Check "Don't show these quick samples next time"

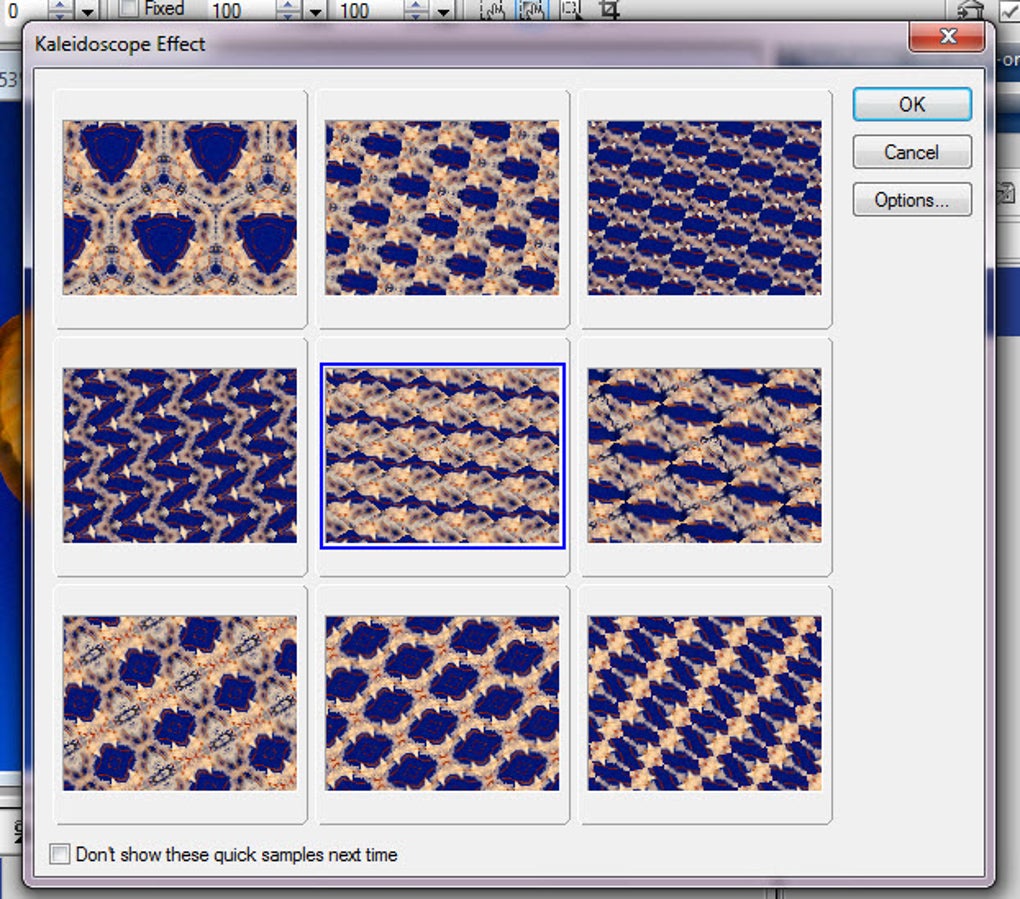(x=60, y=854)
